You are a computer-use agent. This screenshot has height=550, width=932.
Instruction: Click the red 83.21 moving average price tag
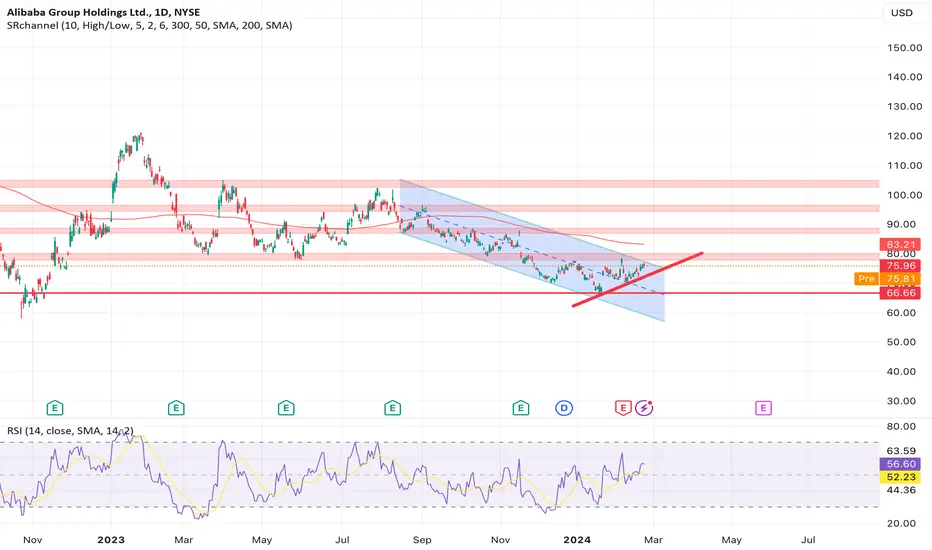click(900, 244)
